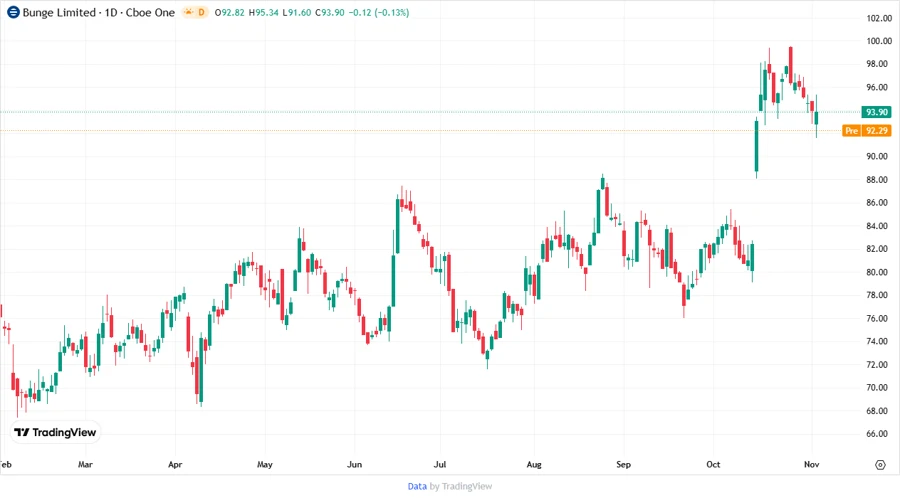Click the 76.00 price axis label
Image resolution: width=900 pixels, height=498 pixels.
pyautogui.click(x=879, y=318)
